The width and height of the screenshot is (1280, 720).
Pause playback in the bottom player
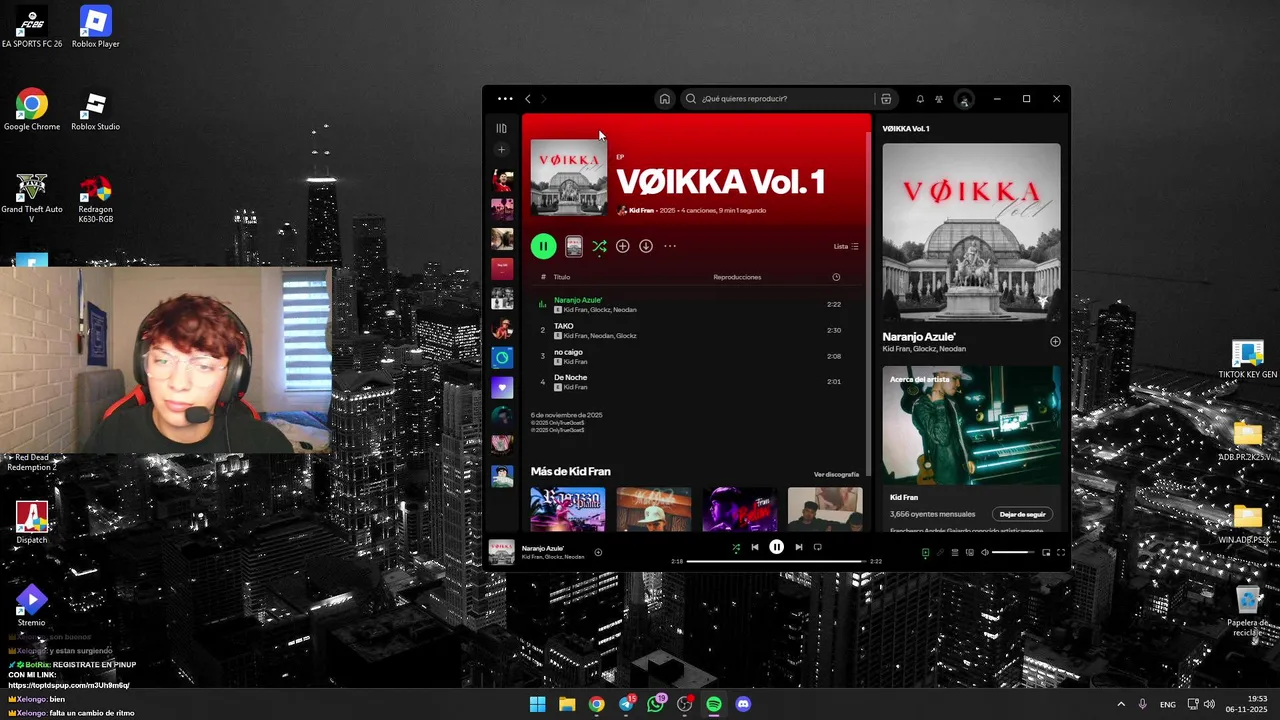(776, 547)
